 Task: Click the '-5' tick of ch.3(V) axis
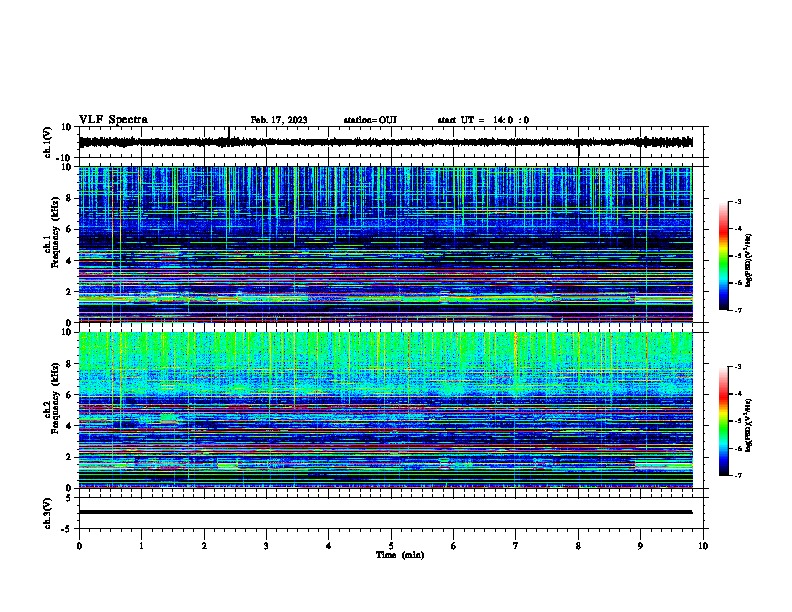pos(68,529)
